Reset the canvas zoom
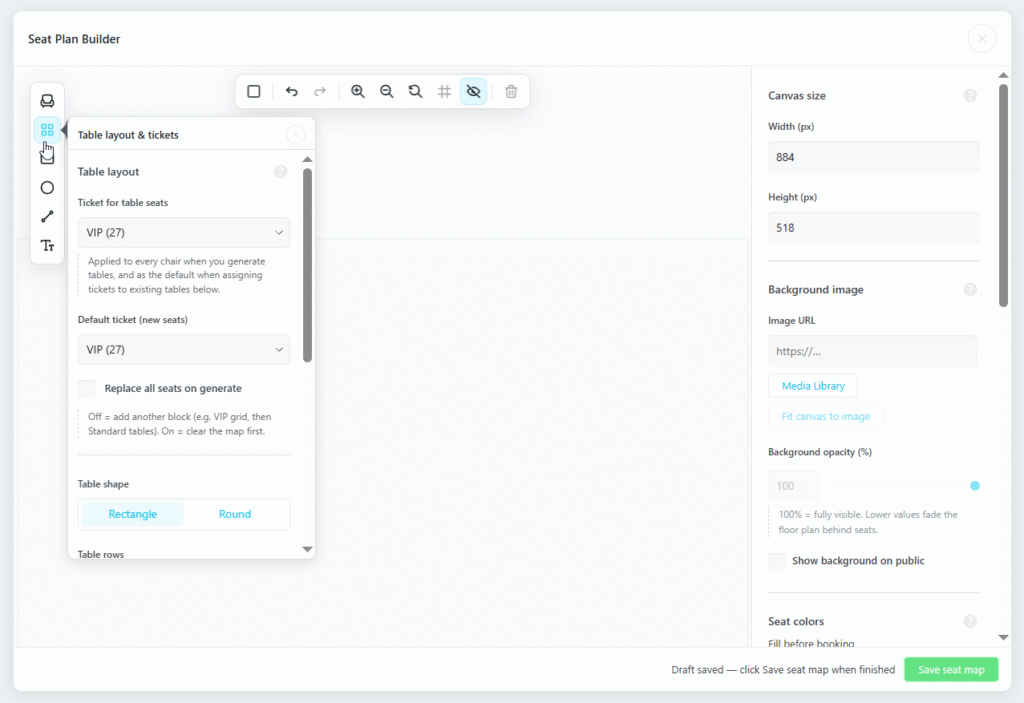This screenshot has height=703, width=1024. 415,91
